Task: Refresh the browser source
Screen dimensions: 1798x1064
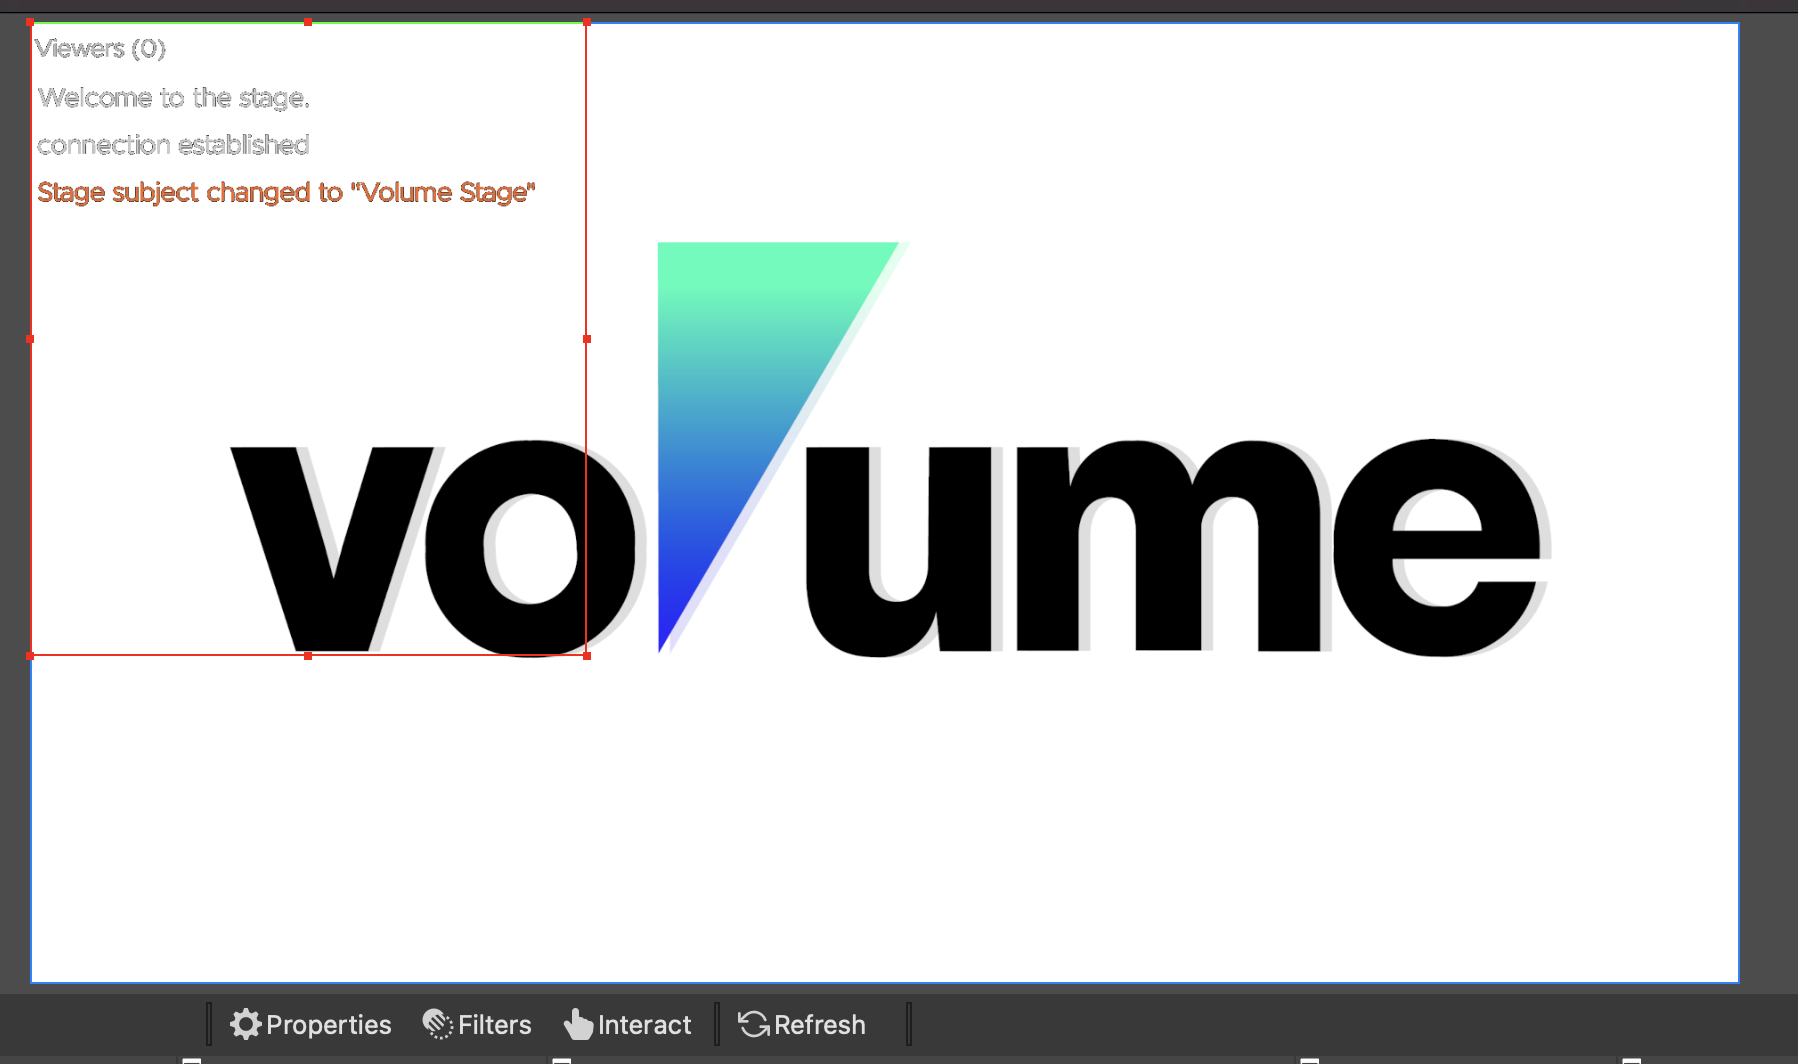Action: (x=802, y=1024)
